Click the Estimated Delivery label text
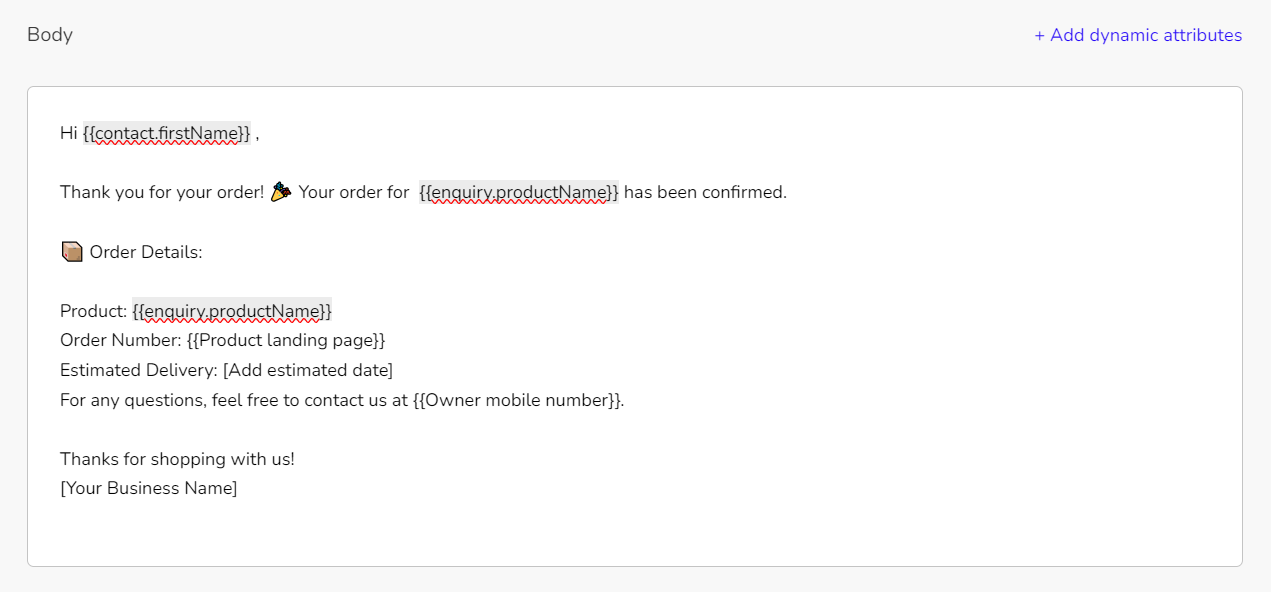 139,371
